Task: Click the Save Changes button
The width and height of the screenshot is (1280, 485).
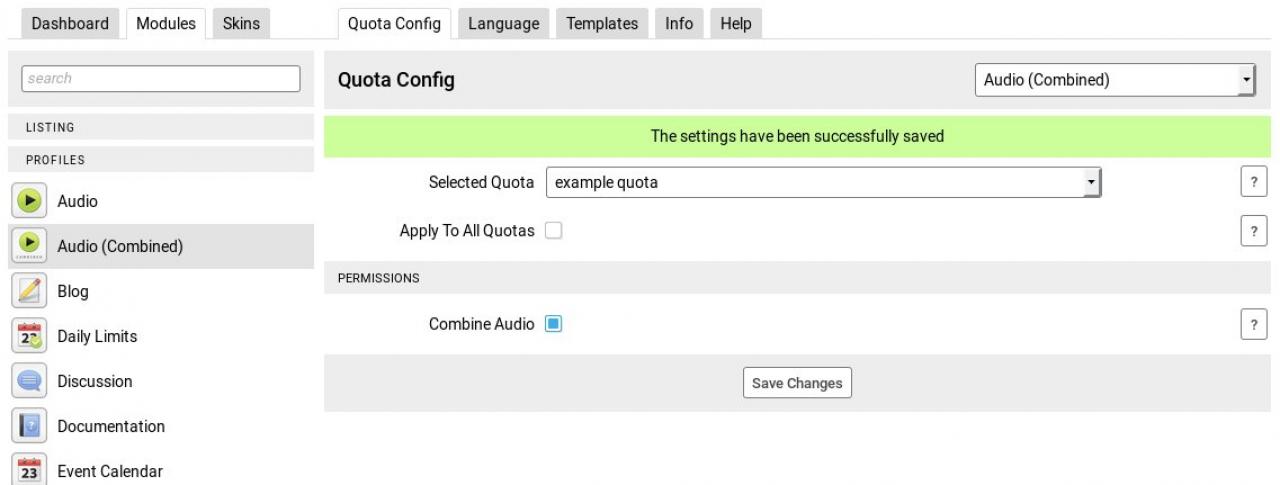Action: 797,383
